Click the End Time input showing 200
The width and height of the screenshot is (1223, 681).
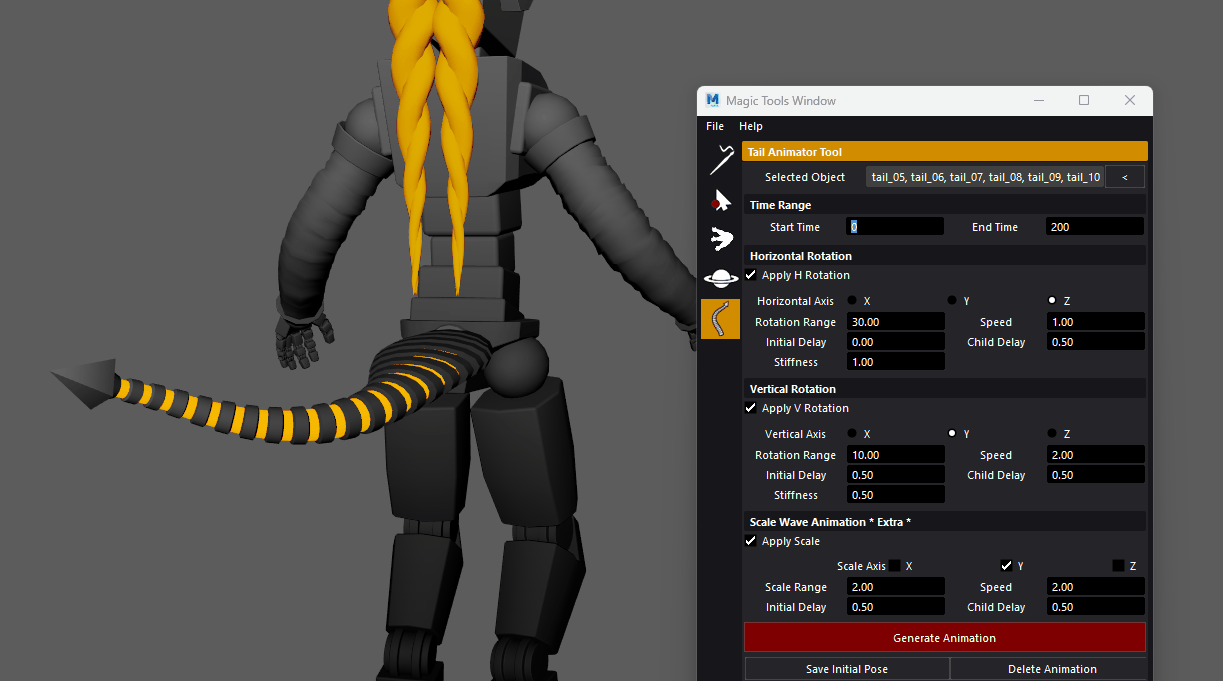click(x=1094, y=225)
